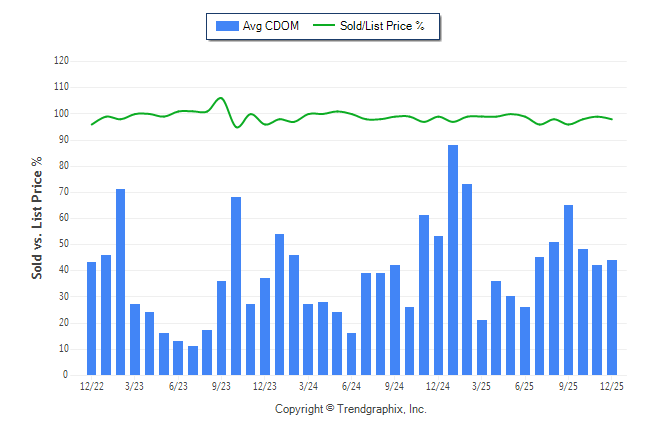Click the 3/24 x-axis label
646x434 pixels.
(x=308, y=386)
